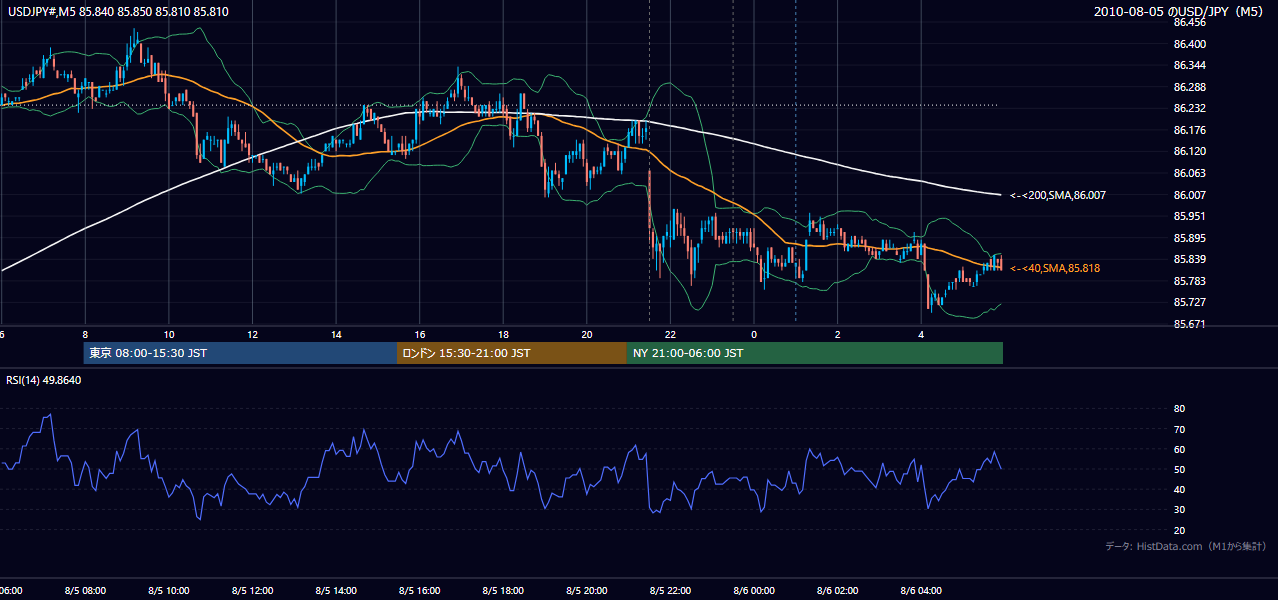Click hour marker 20 below the price chart
Image resolution: width=1278 pixels, height=600 pixels.
[587, 334]
